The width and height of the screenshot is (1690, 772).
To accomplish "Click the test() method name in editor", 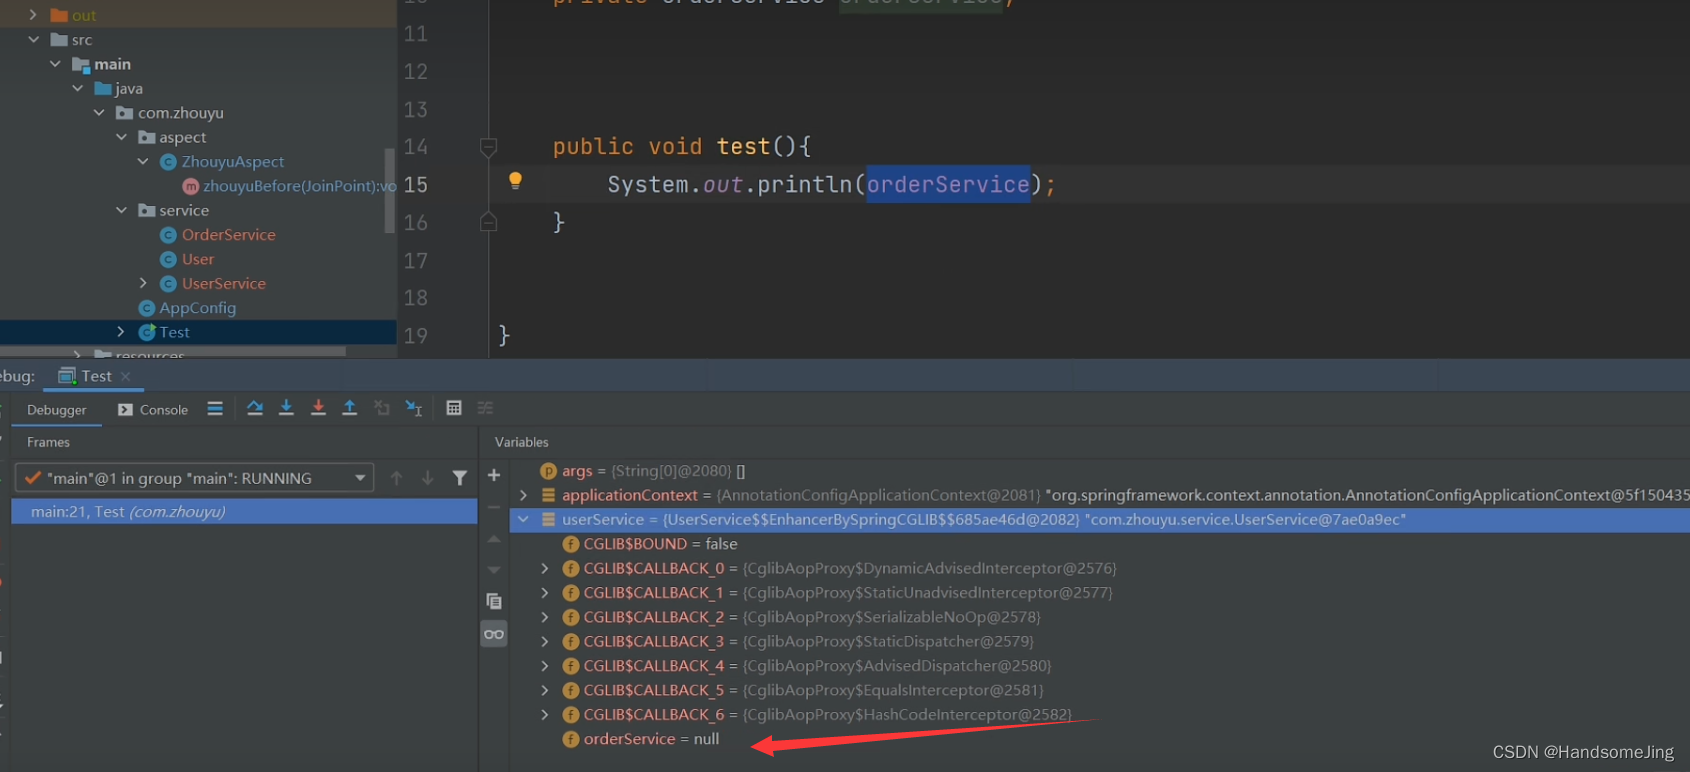I will [743, 146].
